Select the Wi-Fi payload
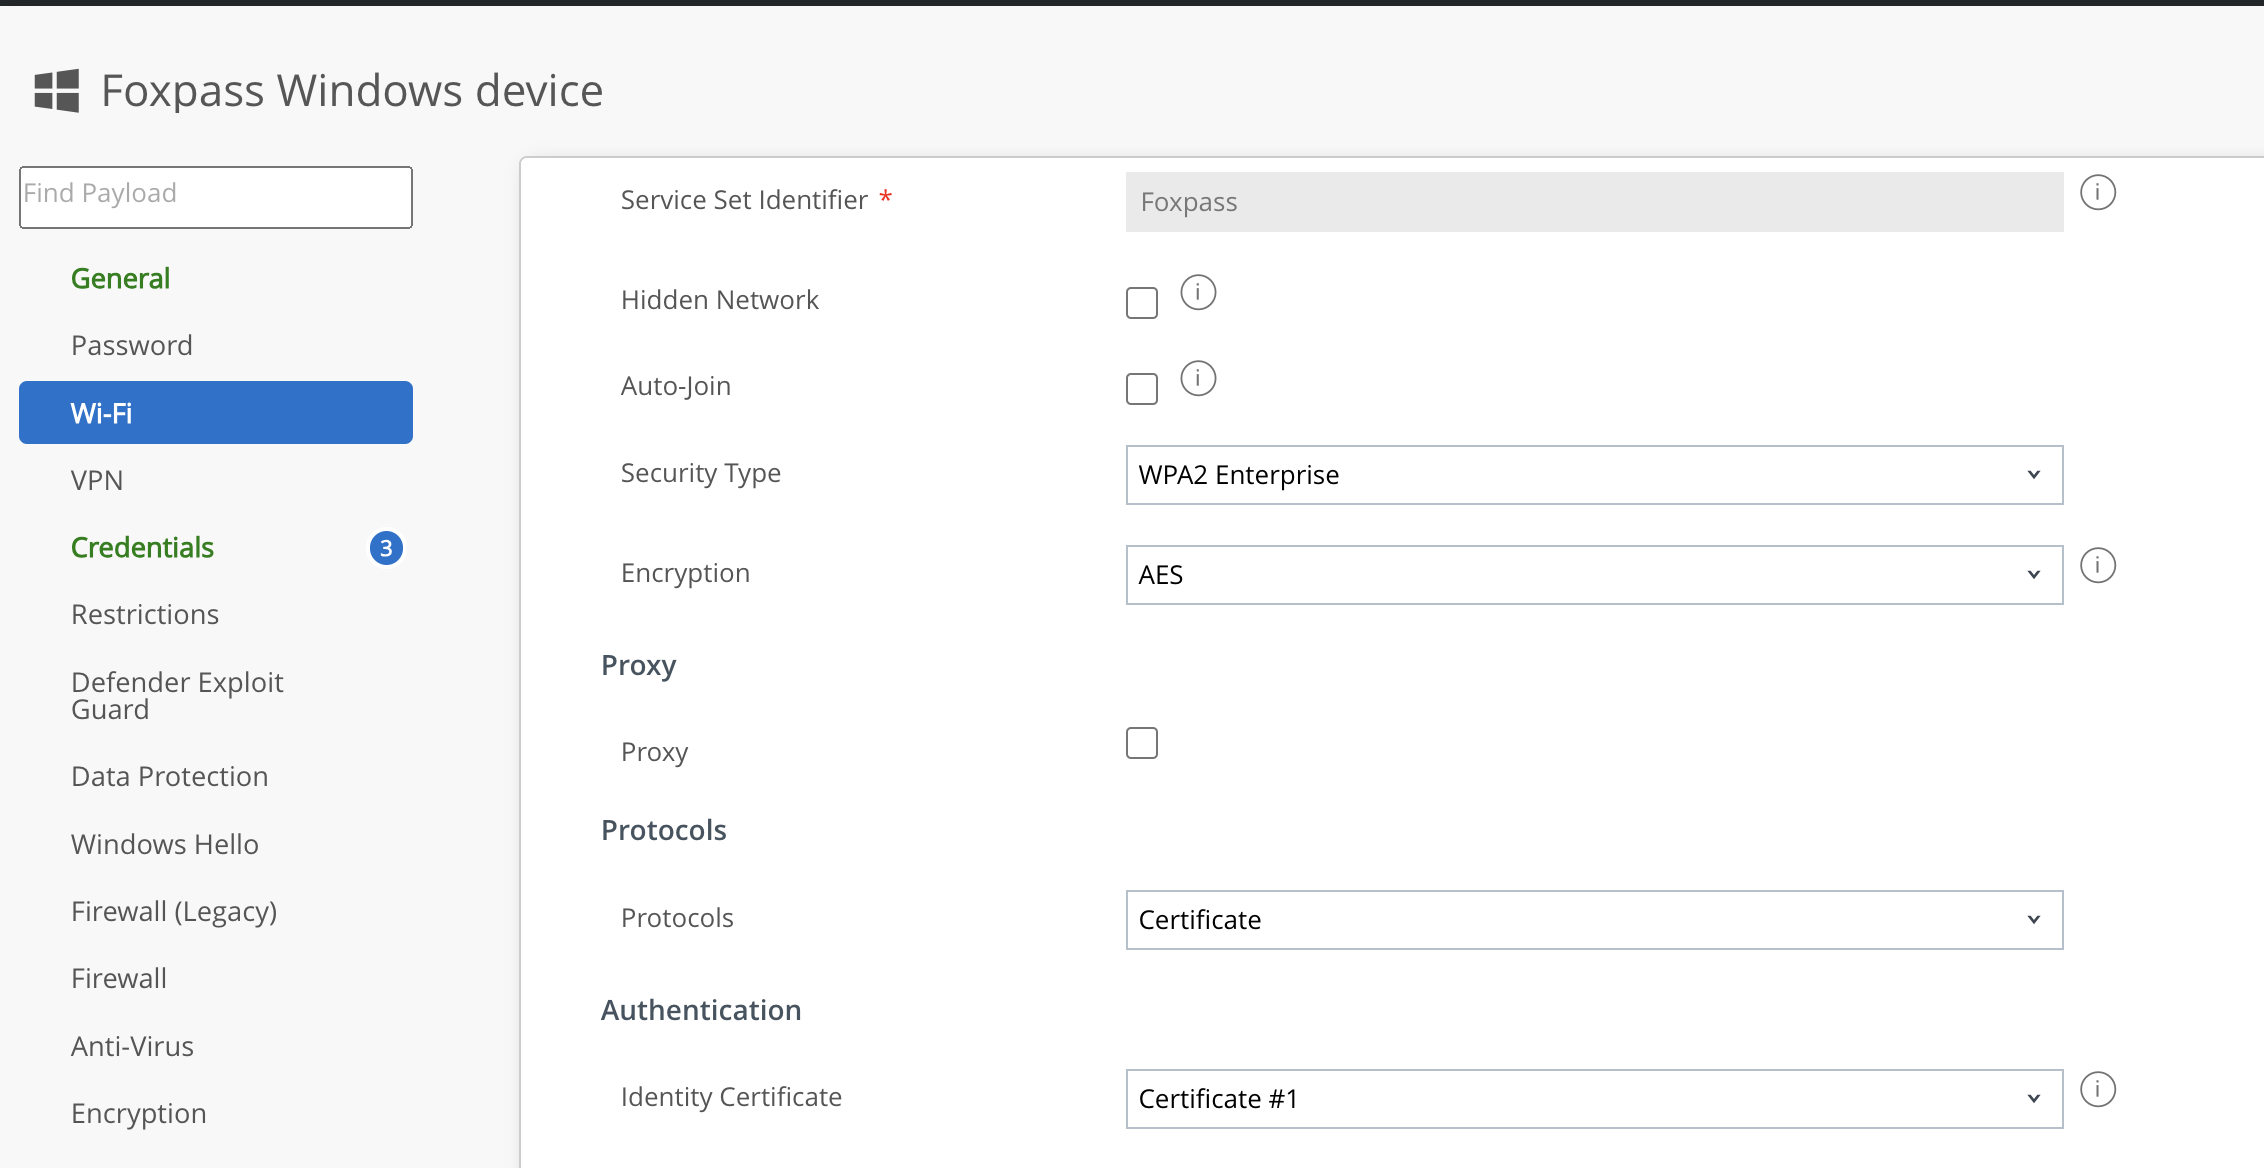The width and height of the screenshot is (2264, 1168). (x=216, y=412)
